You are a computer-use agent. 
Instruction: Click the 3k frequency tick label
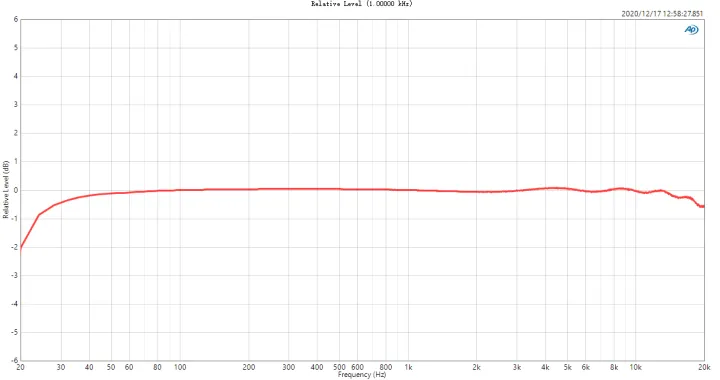coord(517,367)
